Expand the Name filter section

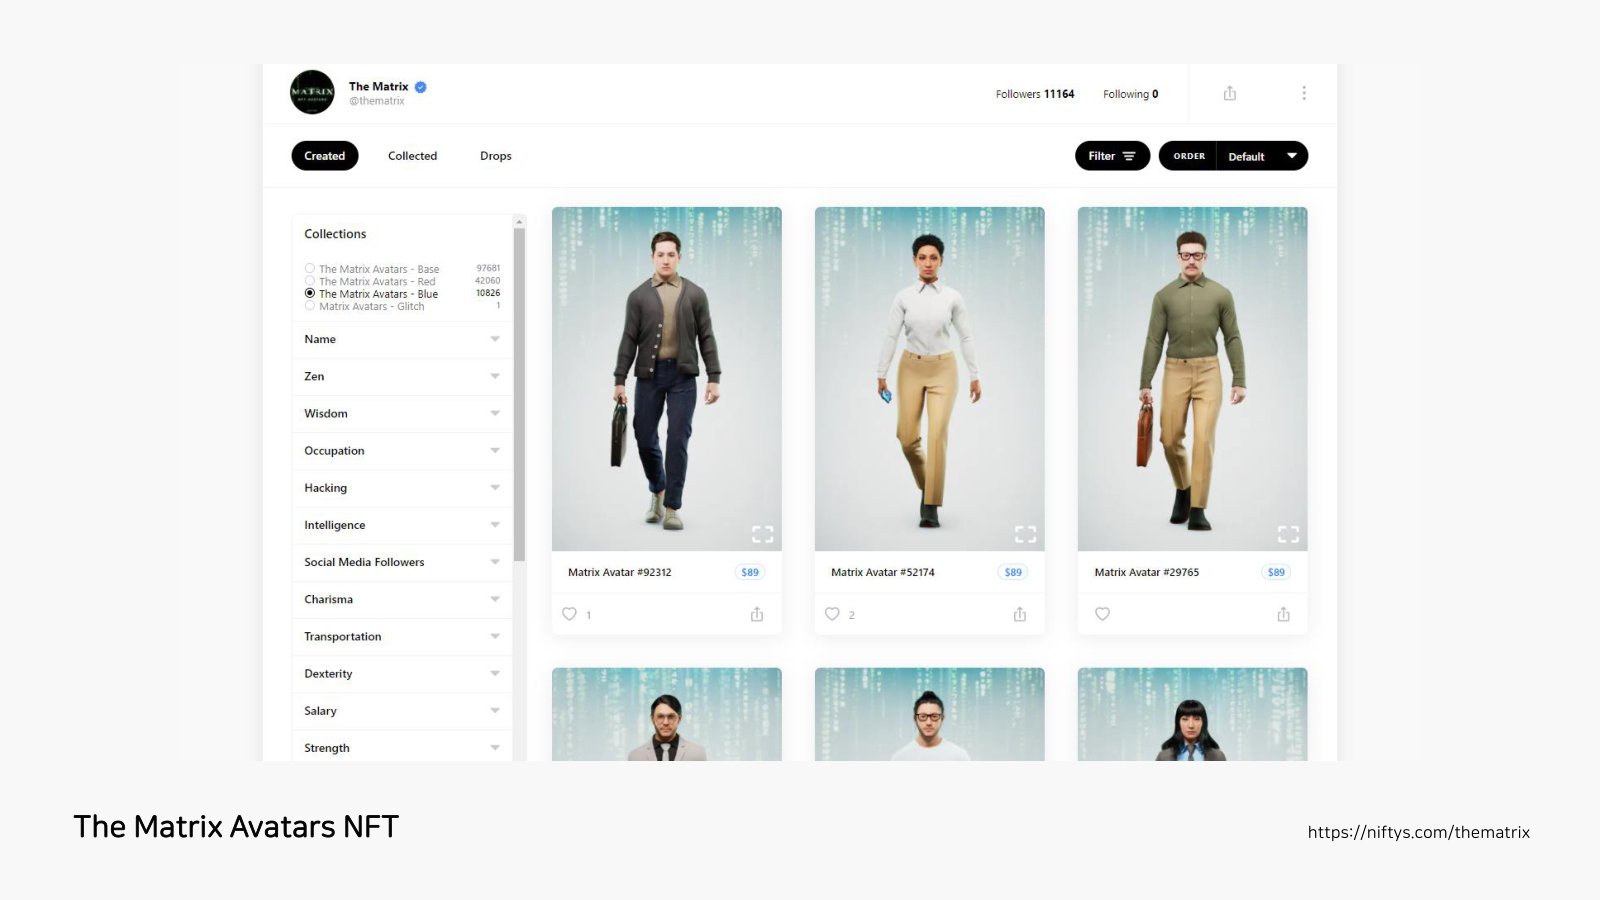402,339
